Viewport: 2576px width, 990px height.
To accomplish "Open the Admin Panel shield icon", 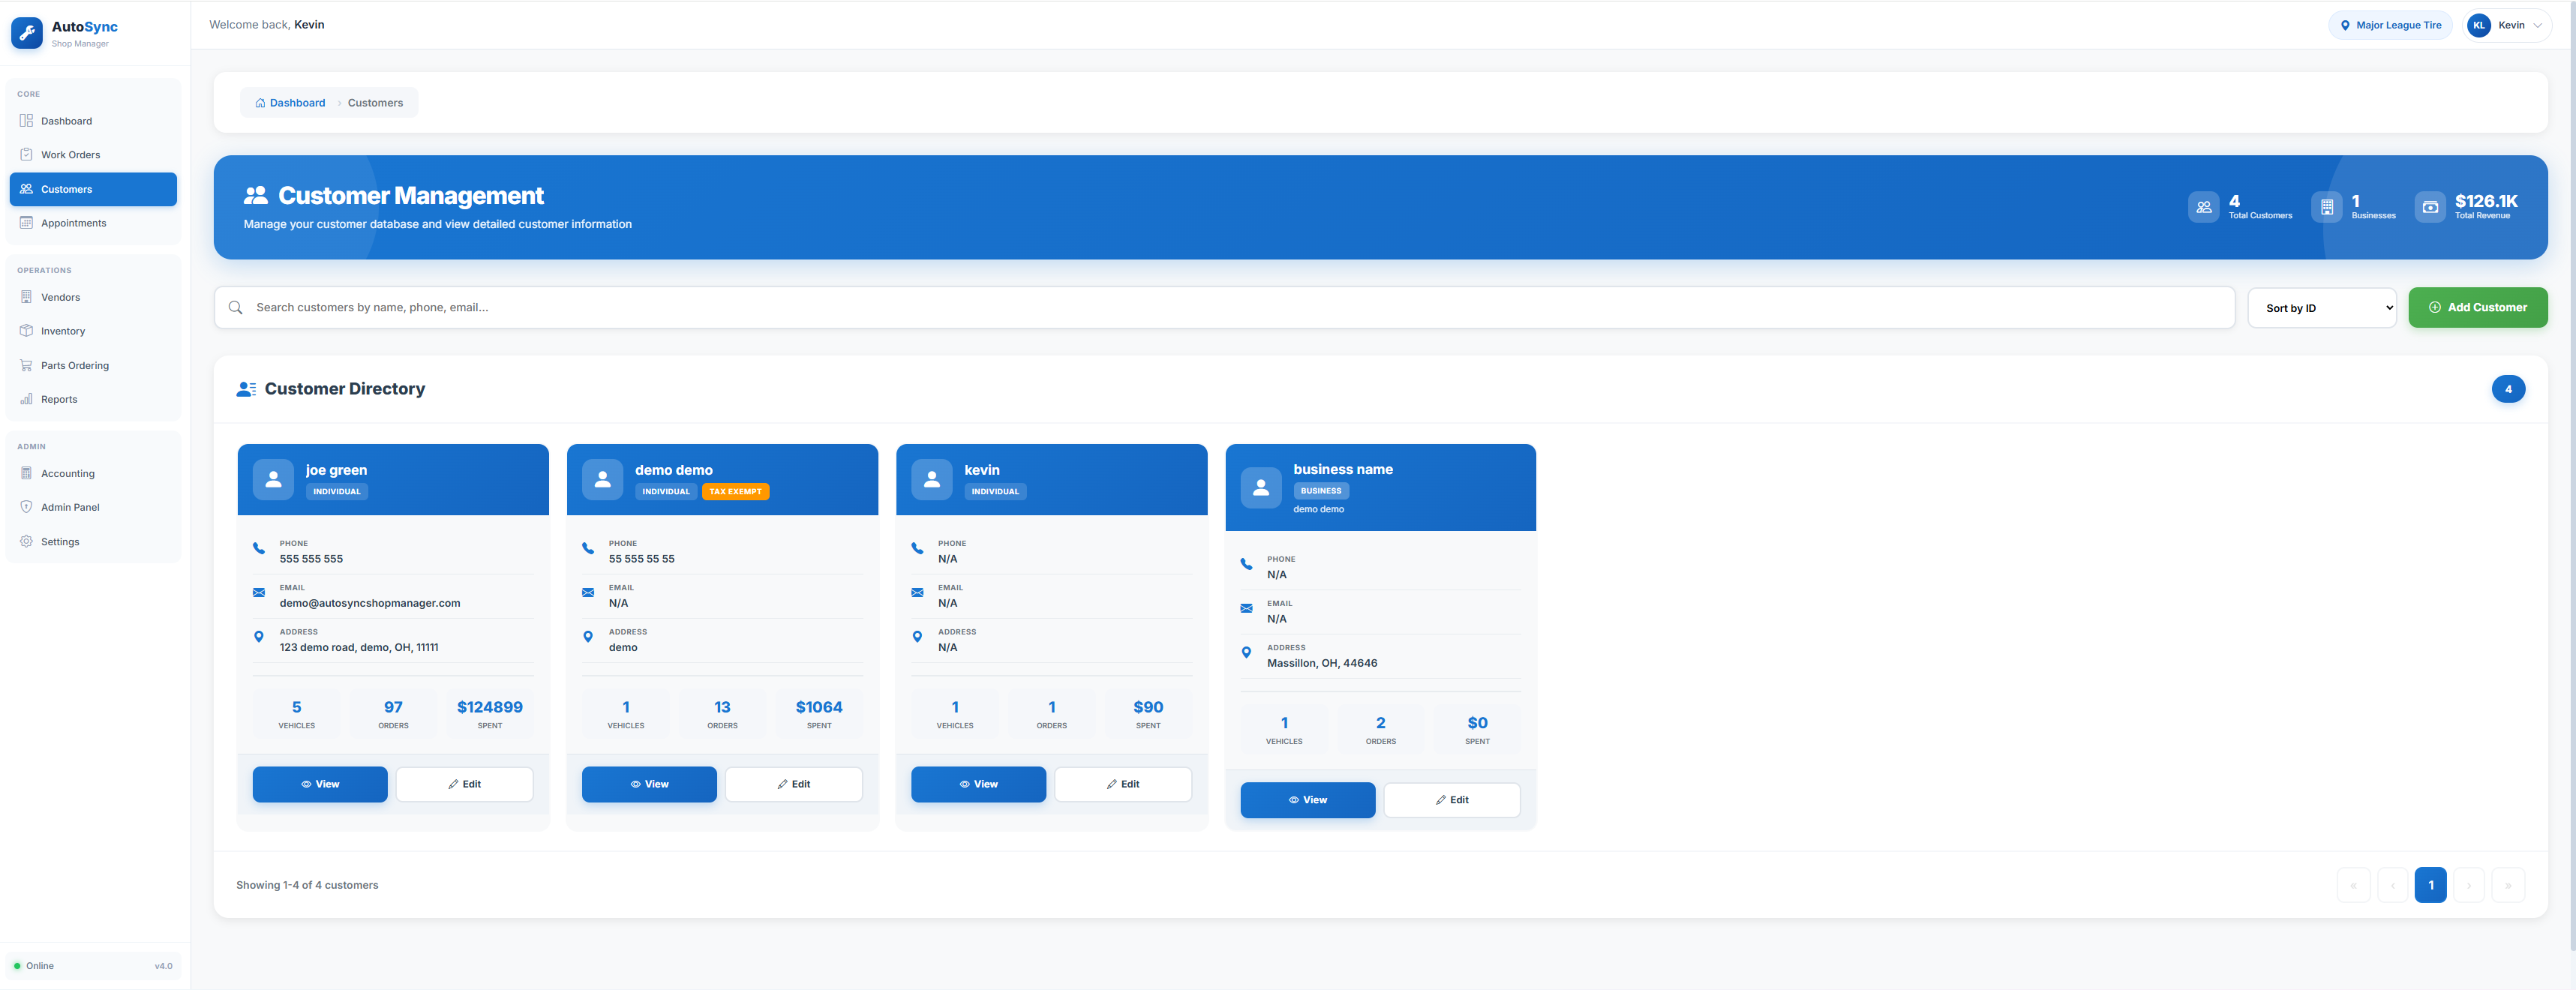I will click(x=27, y=507).
